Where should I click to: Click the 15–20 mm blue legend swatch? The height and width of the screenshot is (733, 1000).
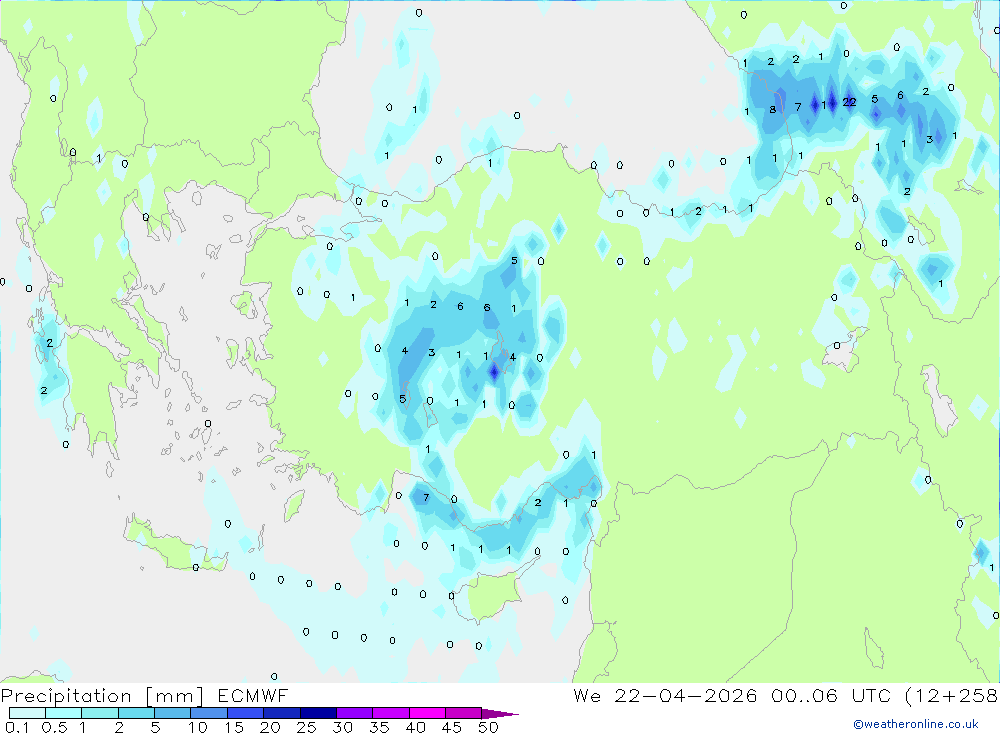246,713
